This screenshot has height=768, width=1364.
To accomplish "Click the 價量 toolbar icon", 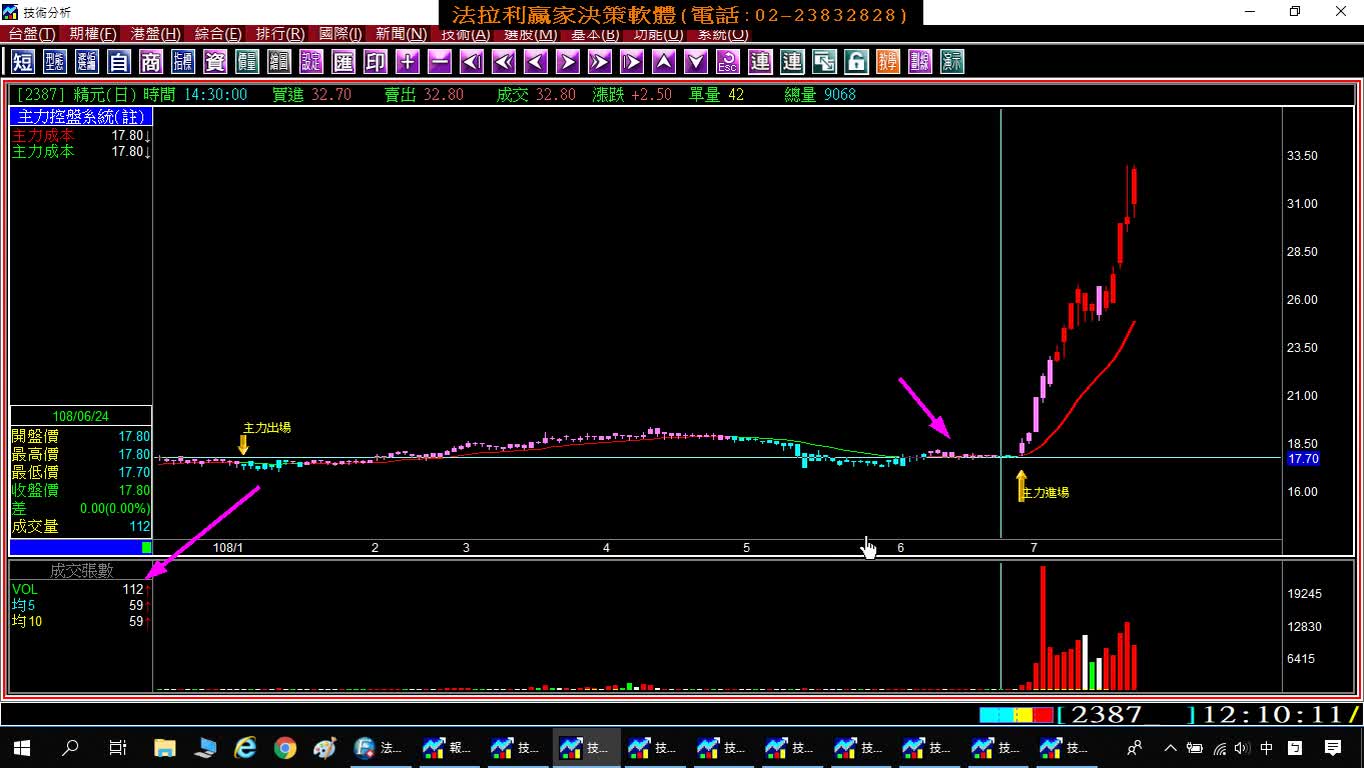I will click(247, 62).
